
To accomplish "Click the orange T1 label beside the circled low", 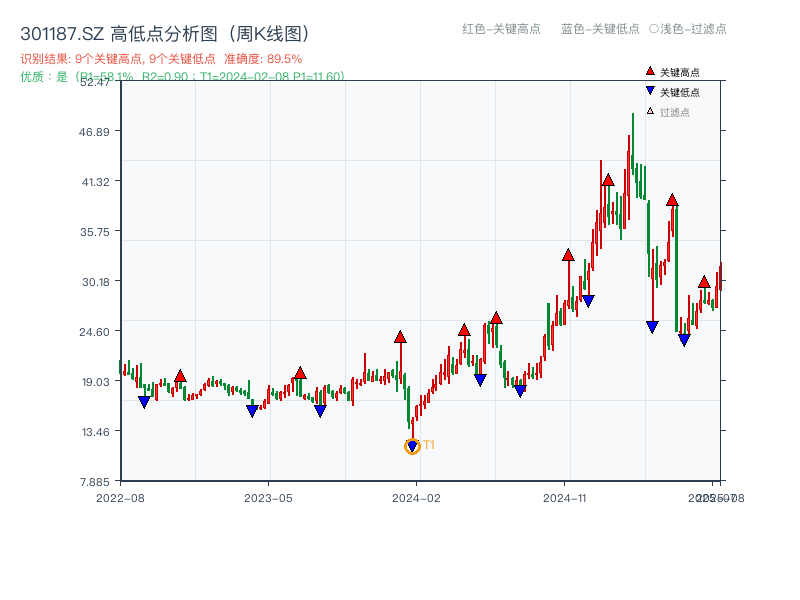I will coord(429,445).
